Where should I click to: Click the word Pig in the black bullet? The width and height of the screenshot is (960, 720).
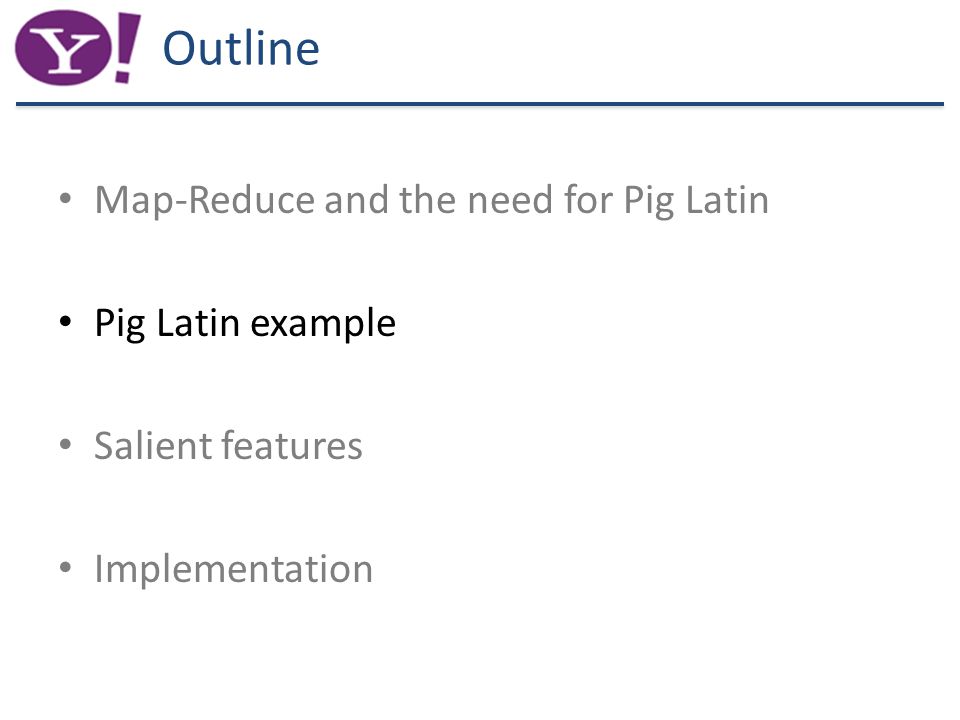120,323
